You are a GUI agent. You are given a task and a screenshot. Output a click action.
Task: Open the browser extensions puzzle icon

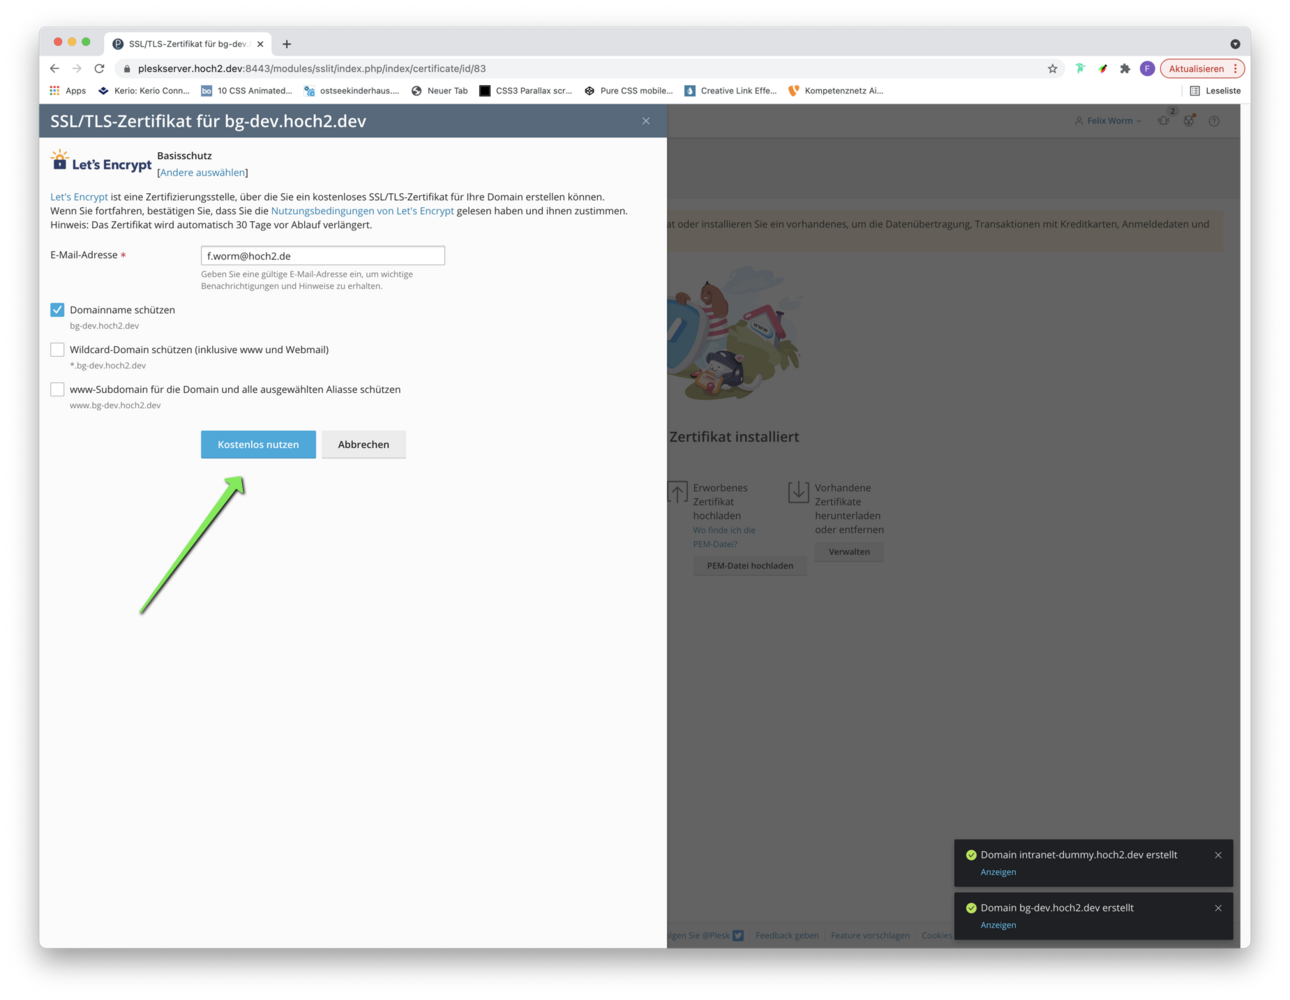click(x=1125, y=69)
